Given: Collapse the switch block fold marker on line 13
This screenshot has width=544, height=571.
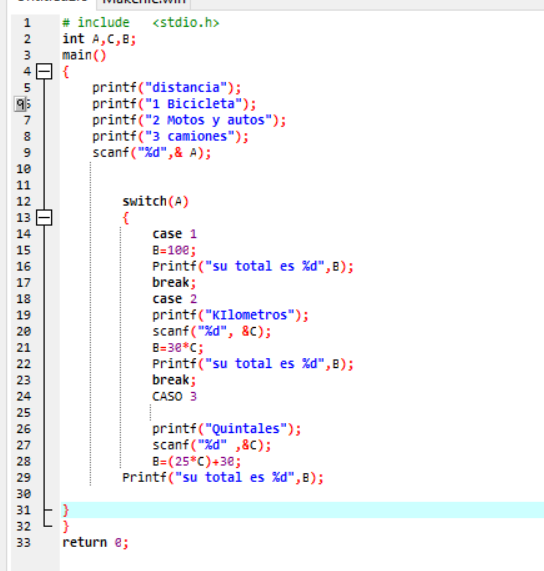Looking at the screenshot, I should tap(44, 218).
